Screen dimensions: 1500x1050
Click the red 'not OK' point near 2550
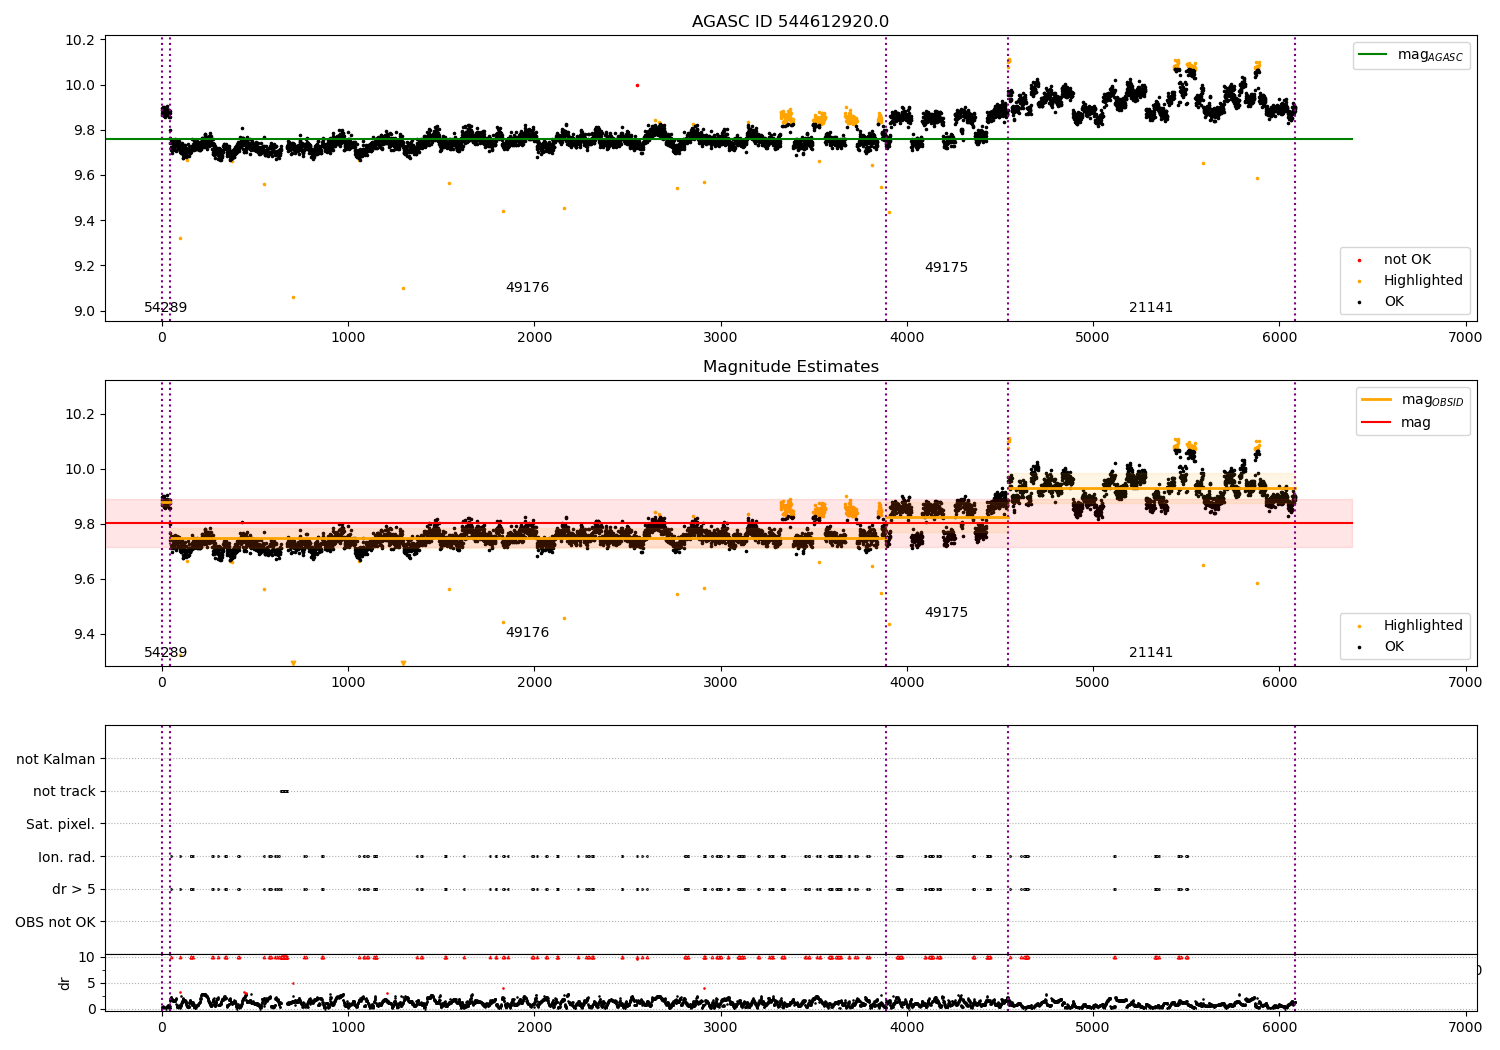coord(637,85)
